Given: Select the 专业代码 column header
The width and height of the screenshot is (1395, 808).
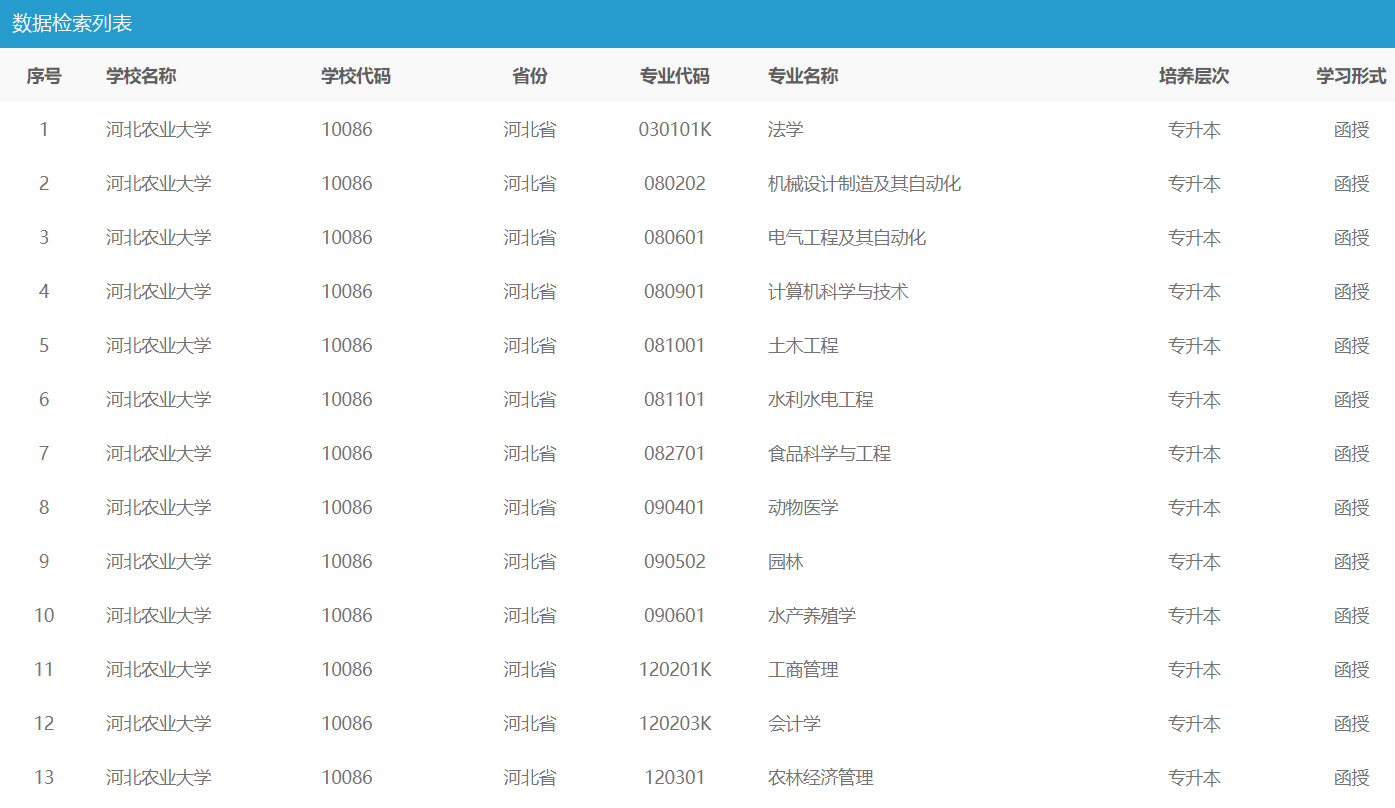Looking at the screenshot, I should [675, 76].
